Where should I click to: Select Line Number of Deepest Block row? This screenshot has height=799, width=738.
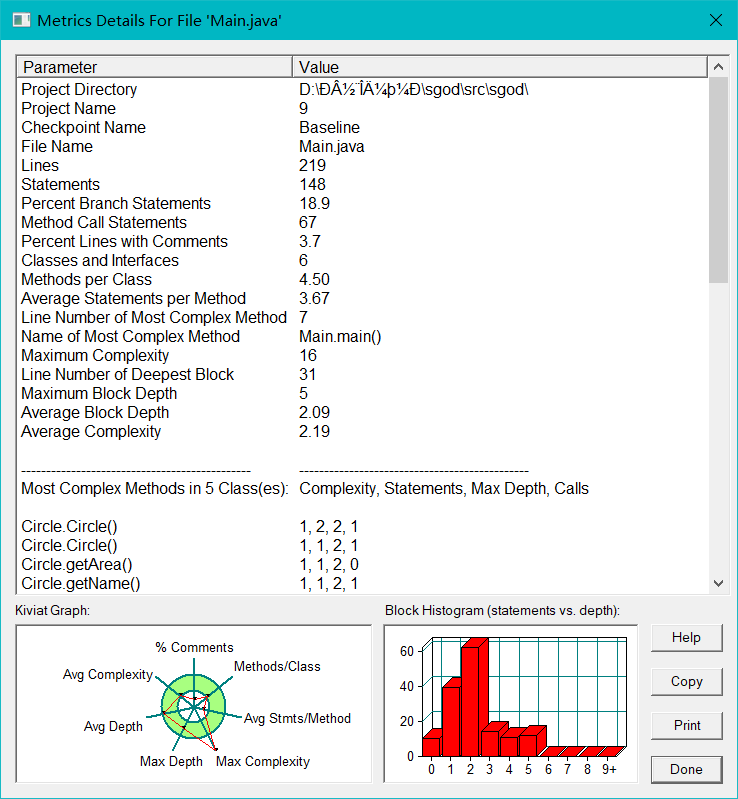click(x=362, y=374)
